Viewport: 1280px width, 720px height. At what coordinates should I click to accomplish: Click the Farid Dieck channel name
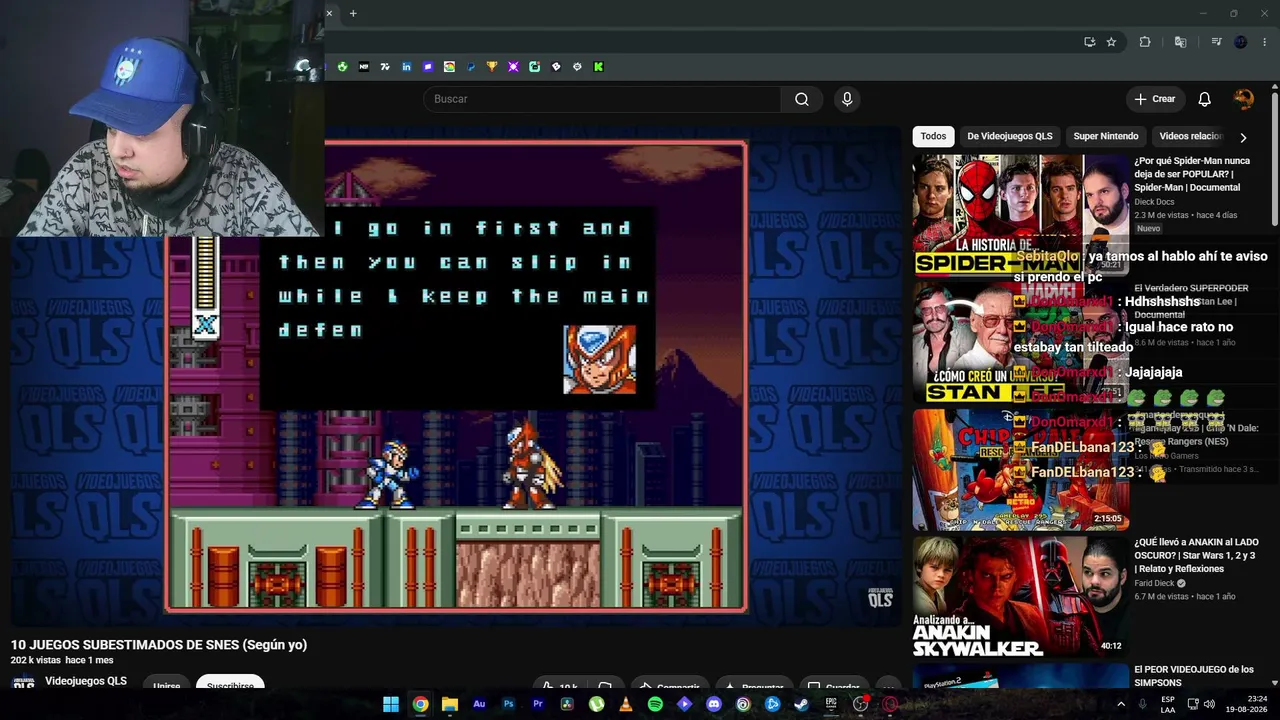tap(1154, 583)
